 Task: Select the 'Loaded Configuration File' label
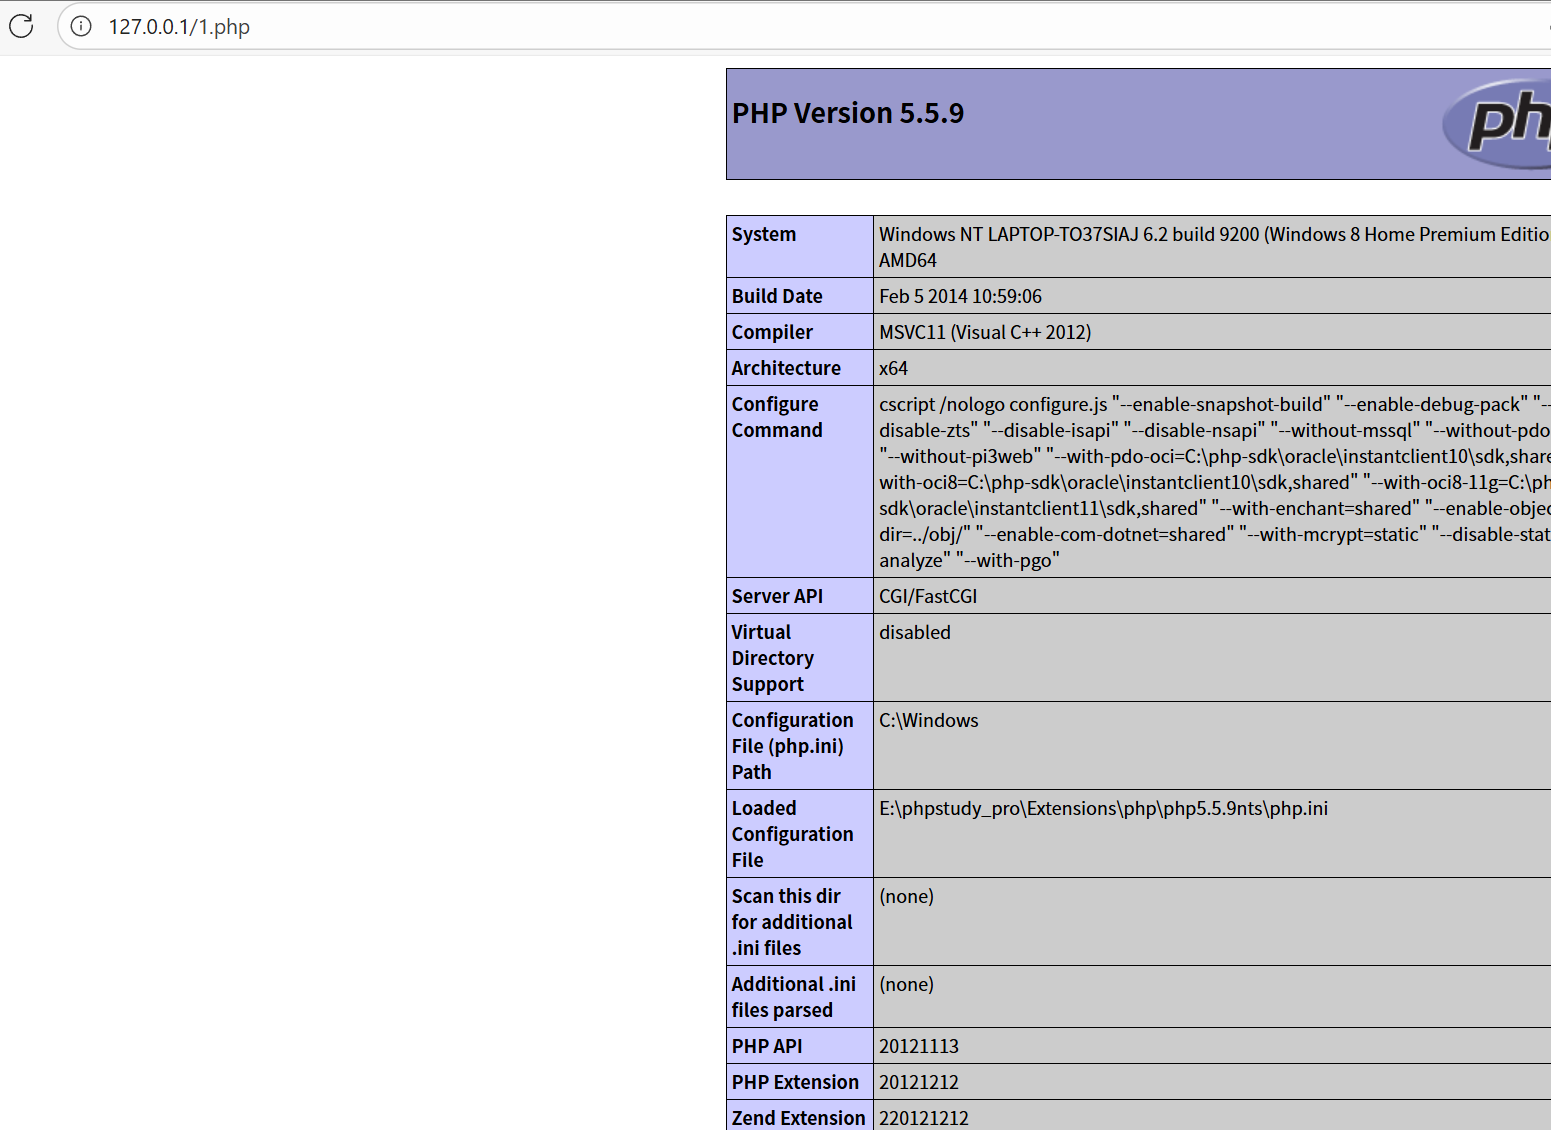point(792,834)
